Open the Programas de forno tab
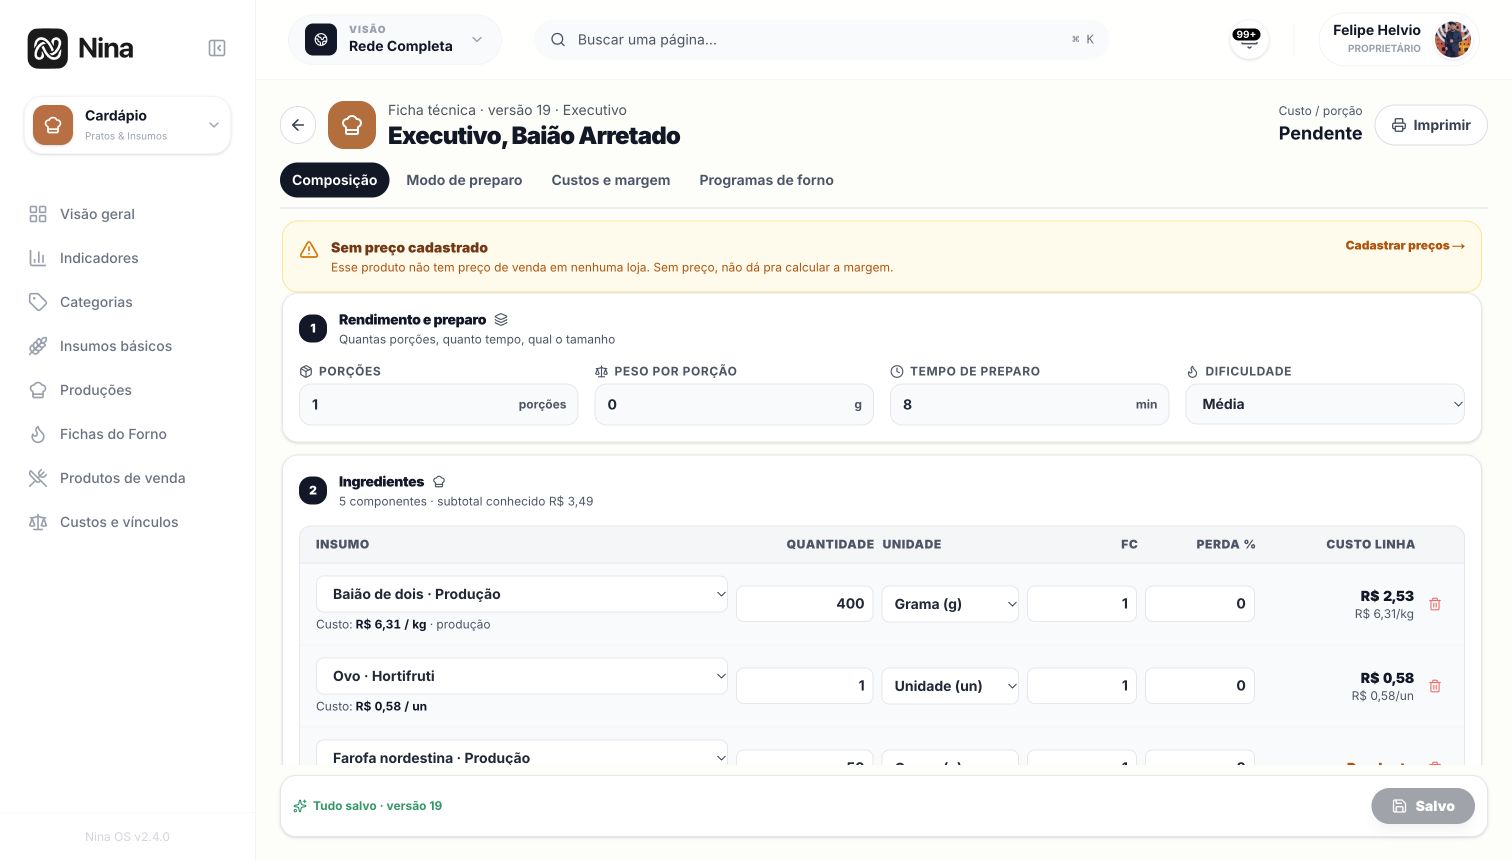The image size is (1512, 861). coord(766,180)
